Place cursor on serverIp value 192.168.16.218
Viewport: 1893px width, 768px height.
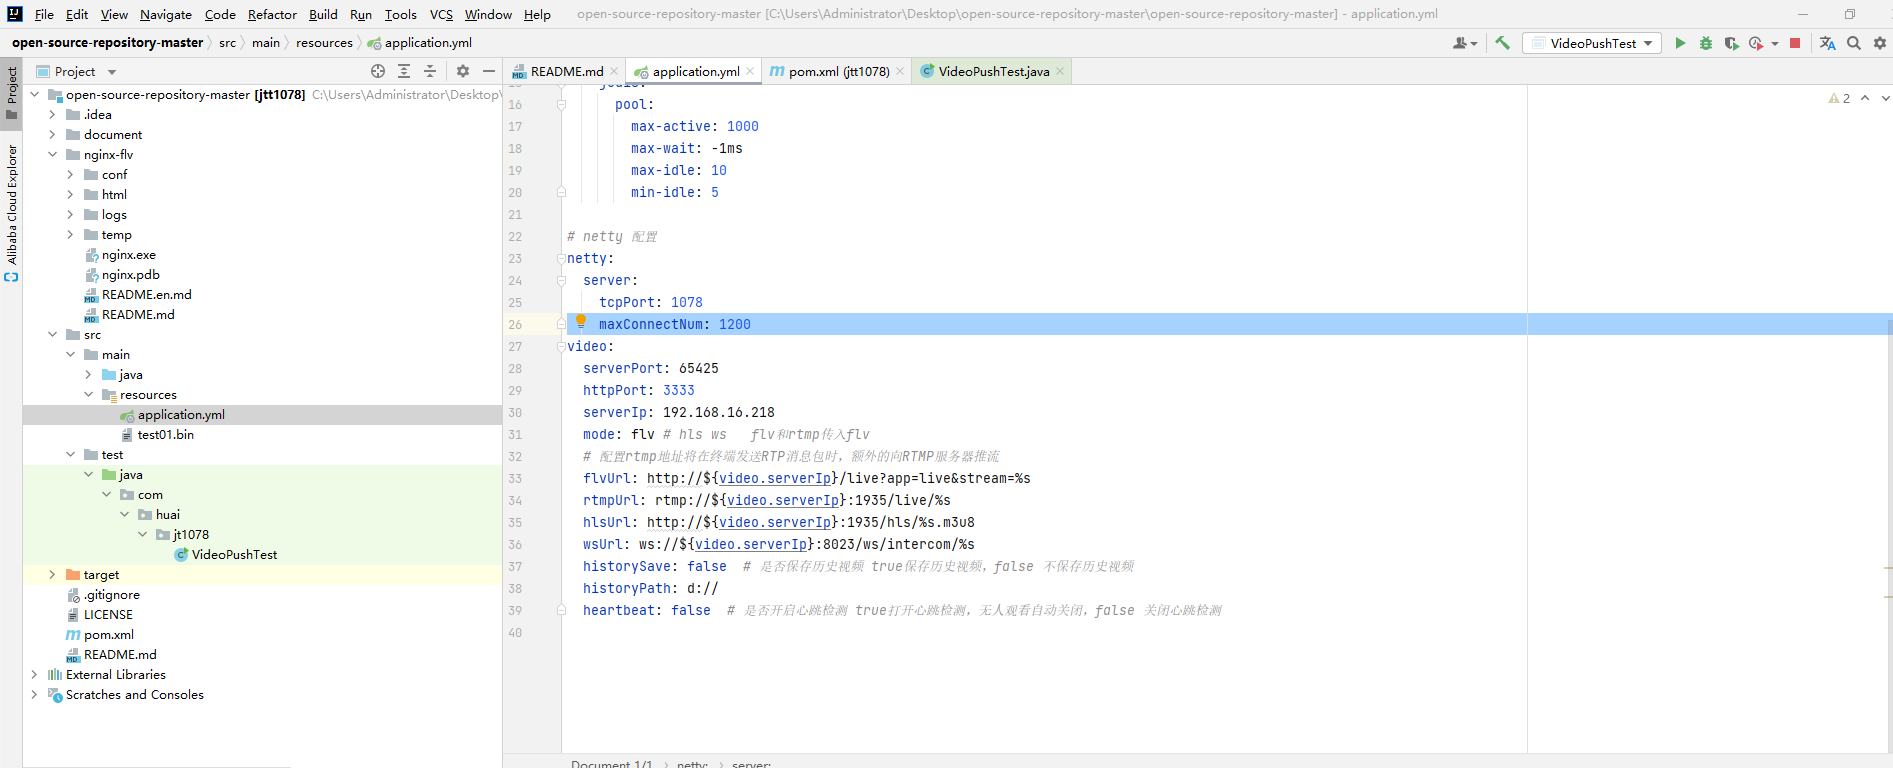718,413
